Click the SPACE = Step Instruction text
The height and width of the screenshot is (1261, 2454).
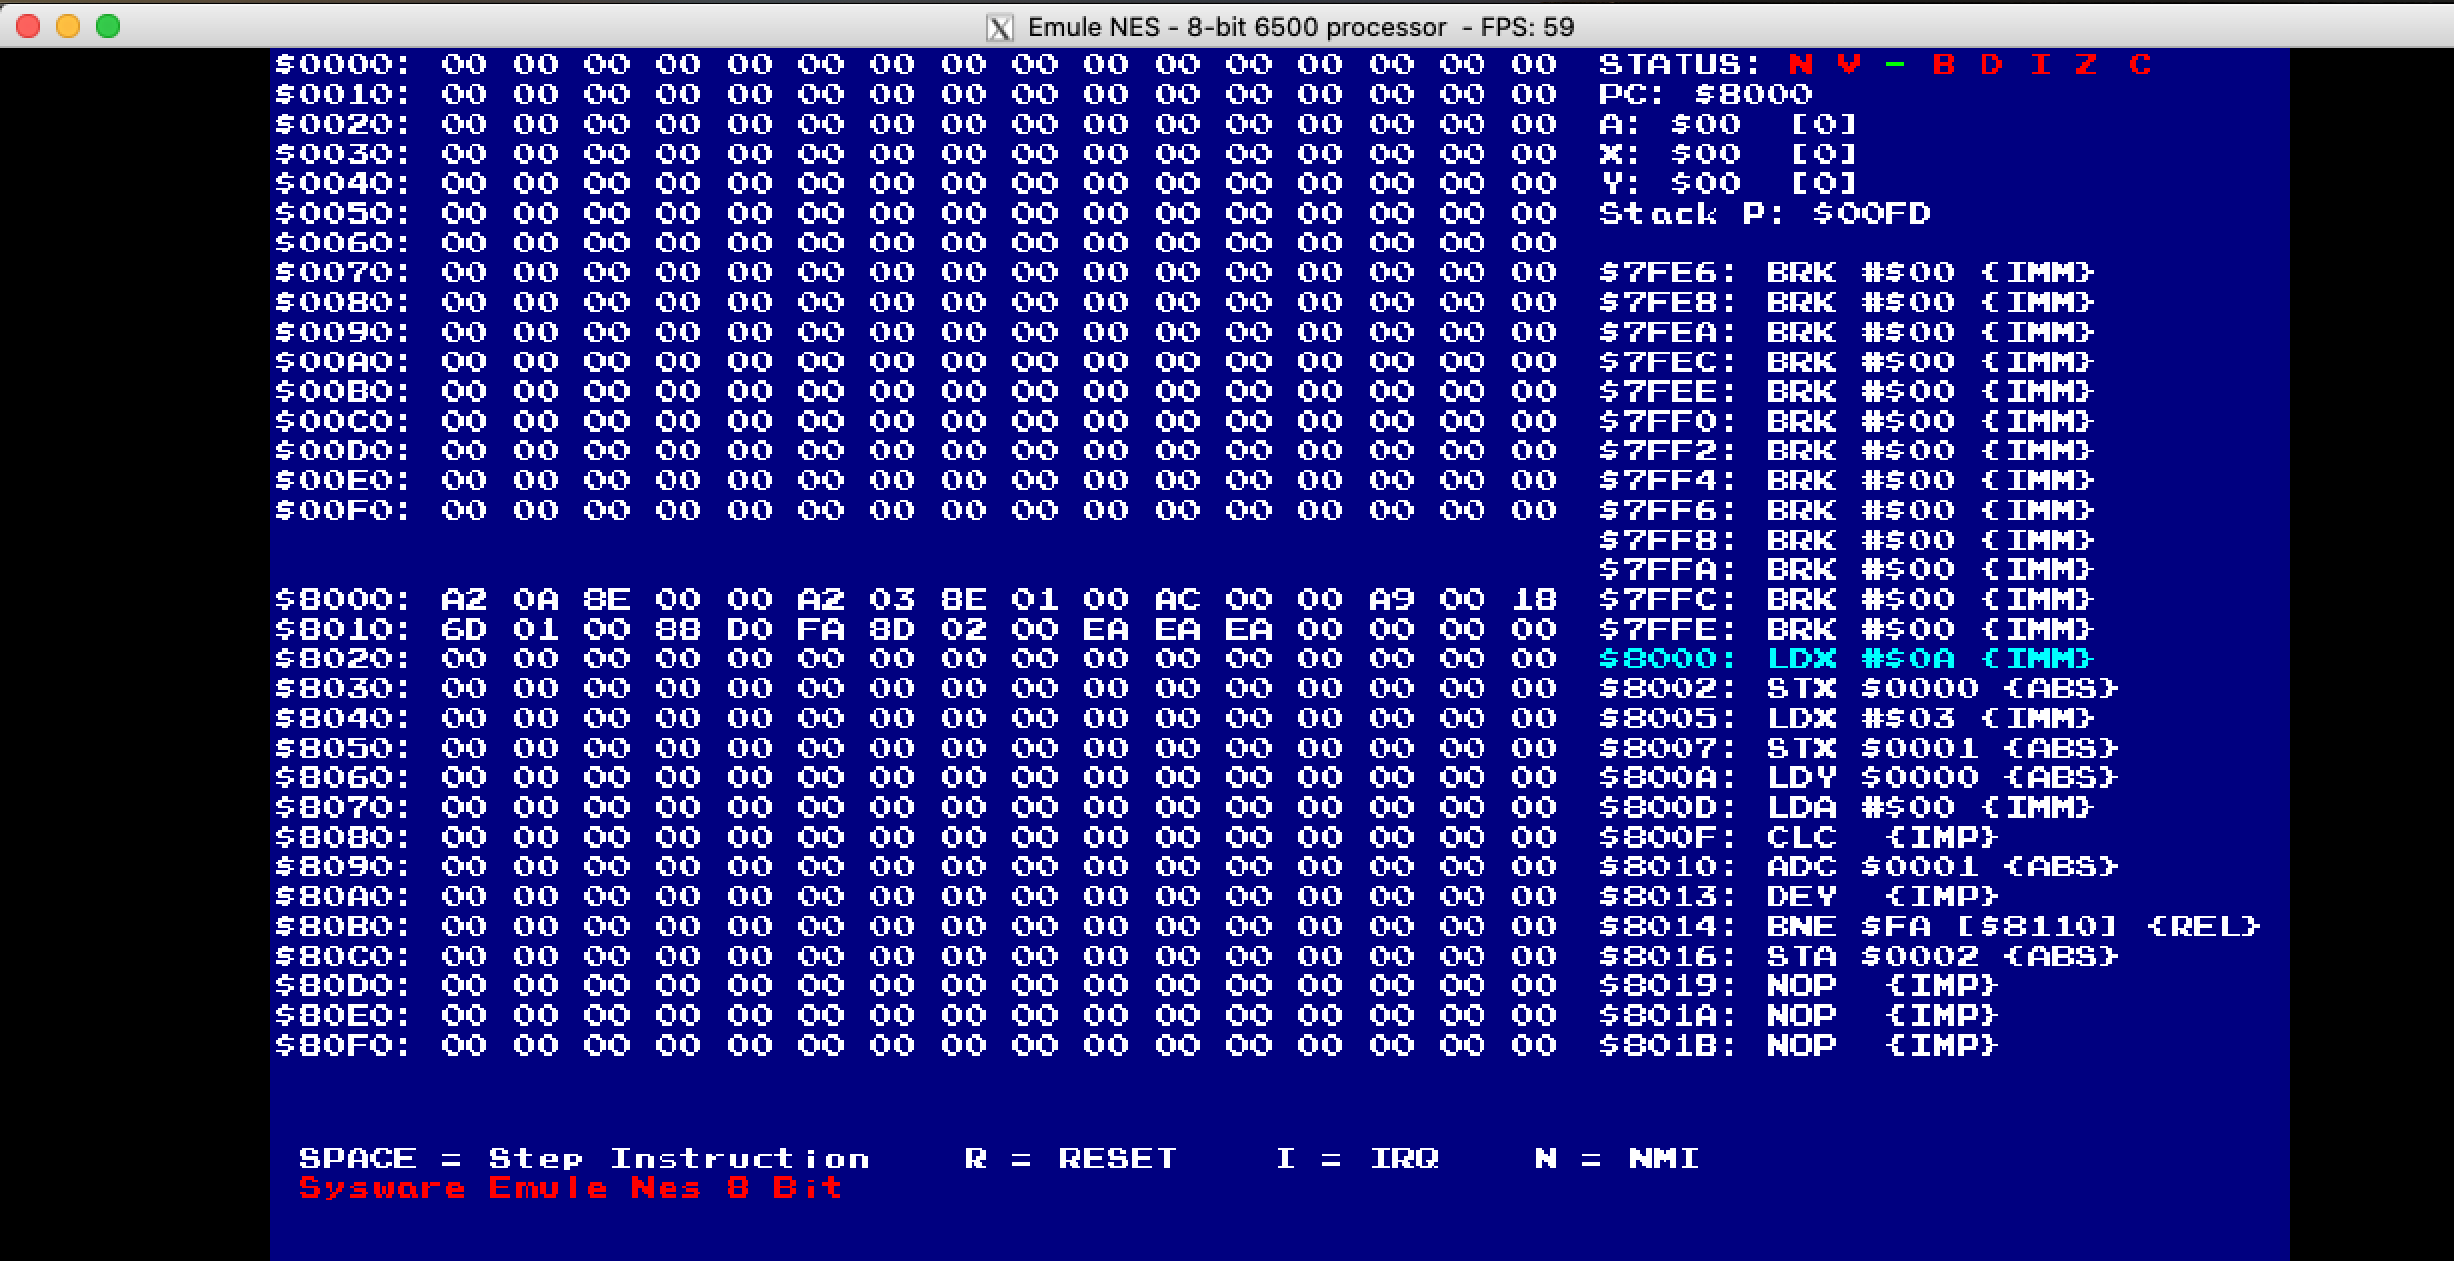tap(584, 1158)
